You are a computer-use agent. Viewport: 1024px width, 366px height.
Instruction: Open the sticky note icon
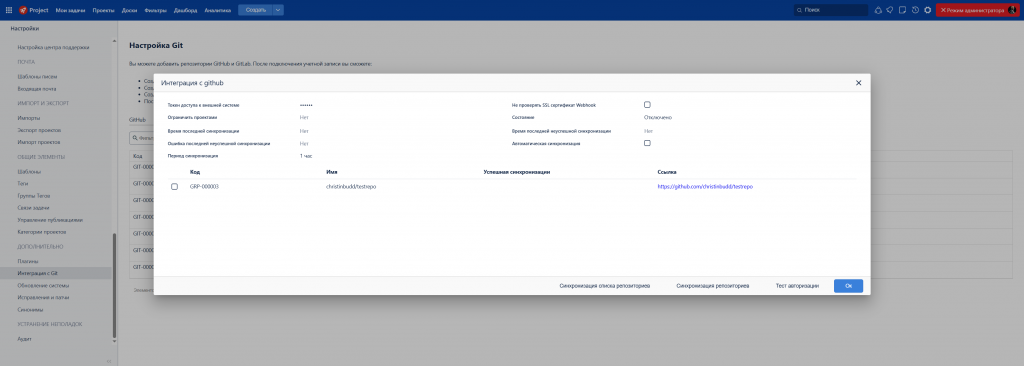tap(903, 10)
